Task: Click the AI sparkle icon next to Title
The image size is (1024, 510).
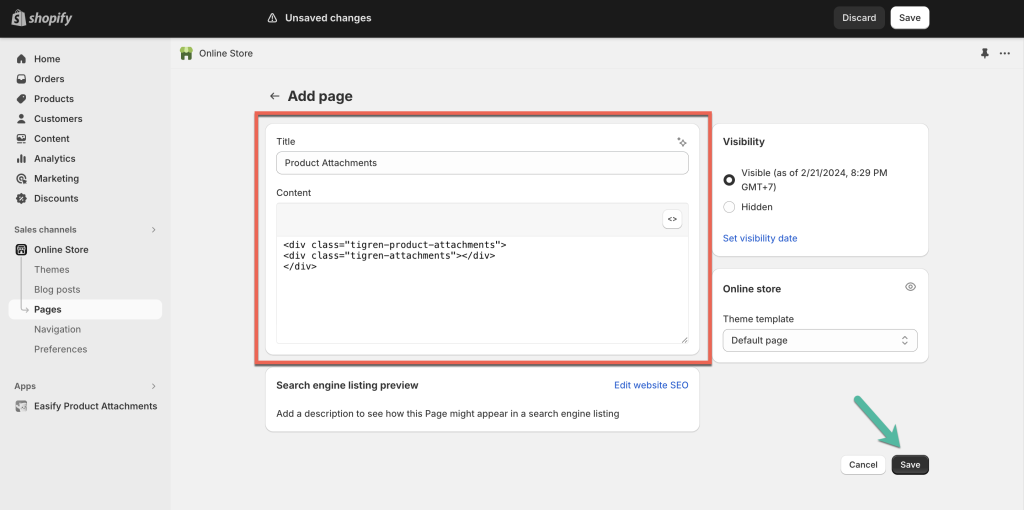Action: point(682,142)
